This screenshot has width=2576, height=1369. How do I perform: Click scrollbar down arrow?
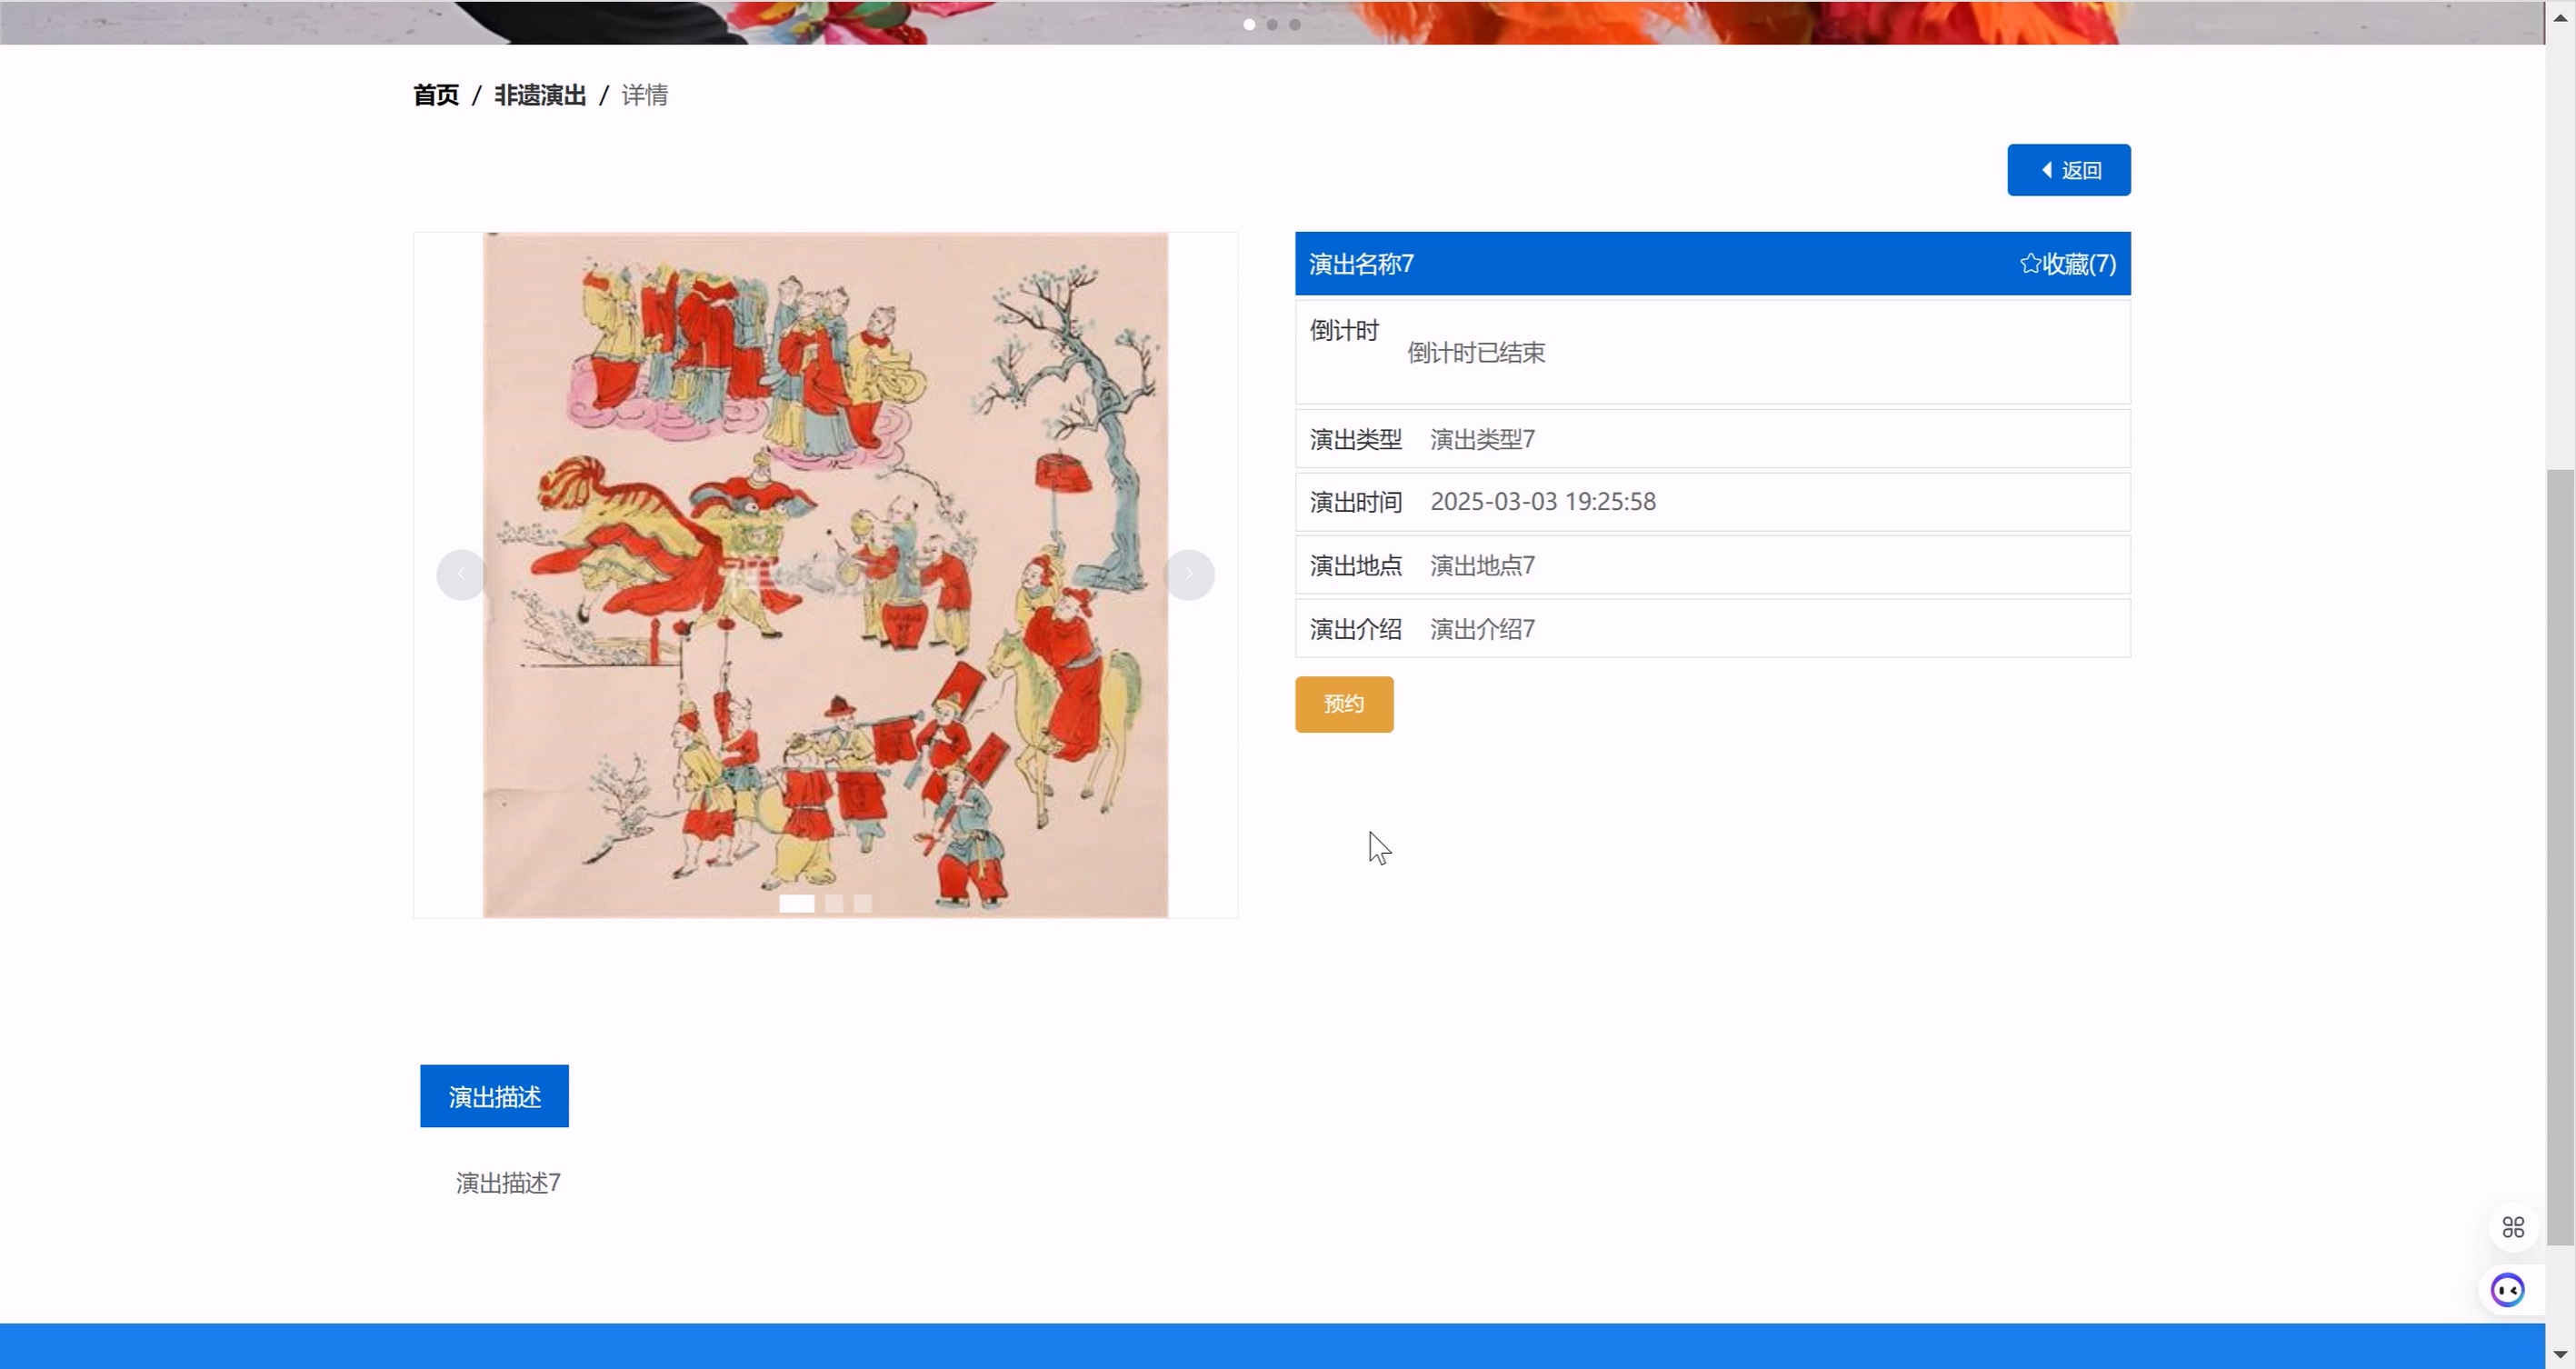[2560, 1354]
